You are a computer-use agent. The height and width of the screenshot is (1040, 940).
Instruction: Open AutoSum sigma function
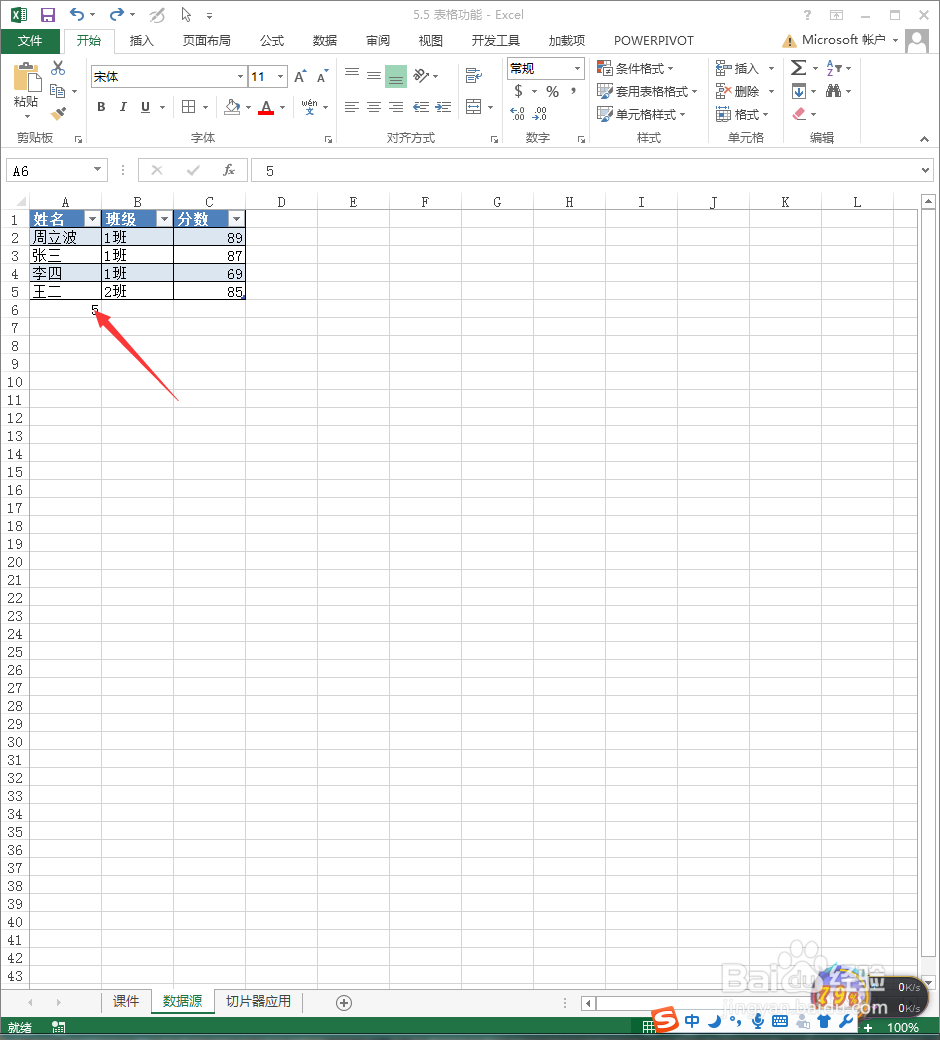799,68
